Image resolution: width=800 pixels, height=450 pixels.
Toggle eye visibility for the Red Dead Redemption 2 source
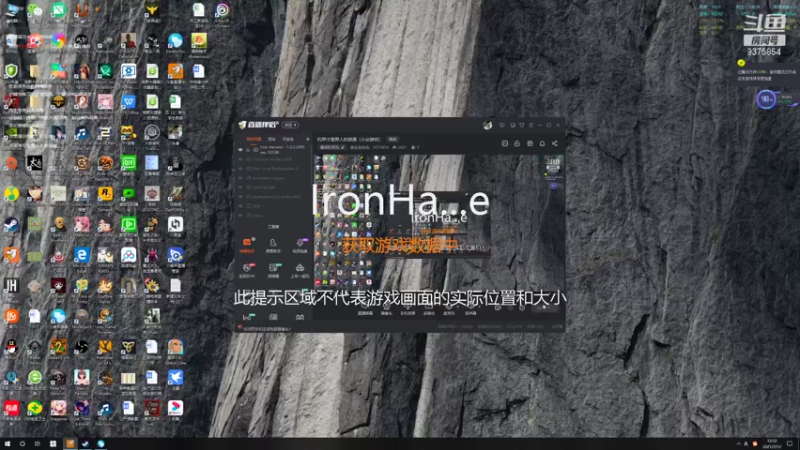point(240,168)
